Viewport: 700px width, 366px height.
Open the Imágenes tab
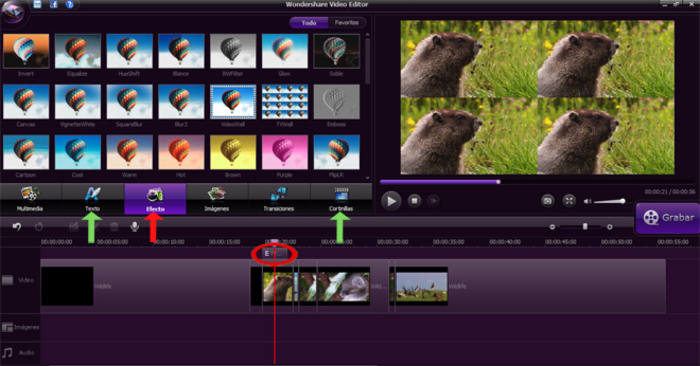click(x=217, y=199)
